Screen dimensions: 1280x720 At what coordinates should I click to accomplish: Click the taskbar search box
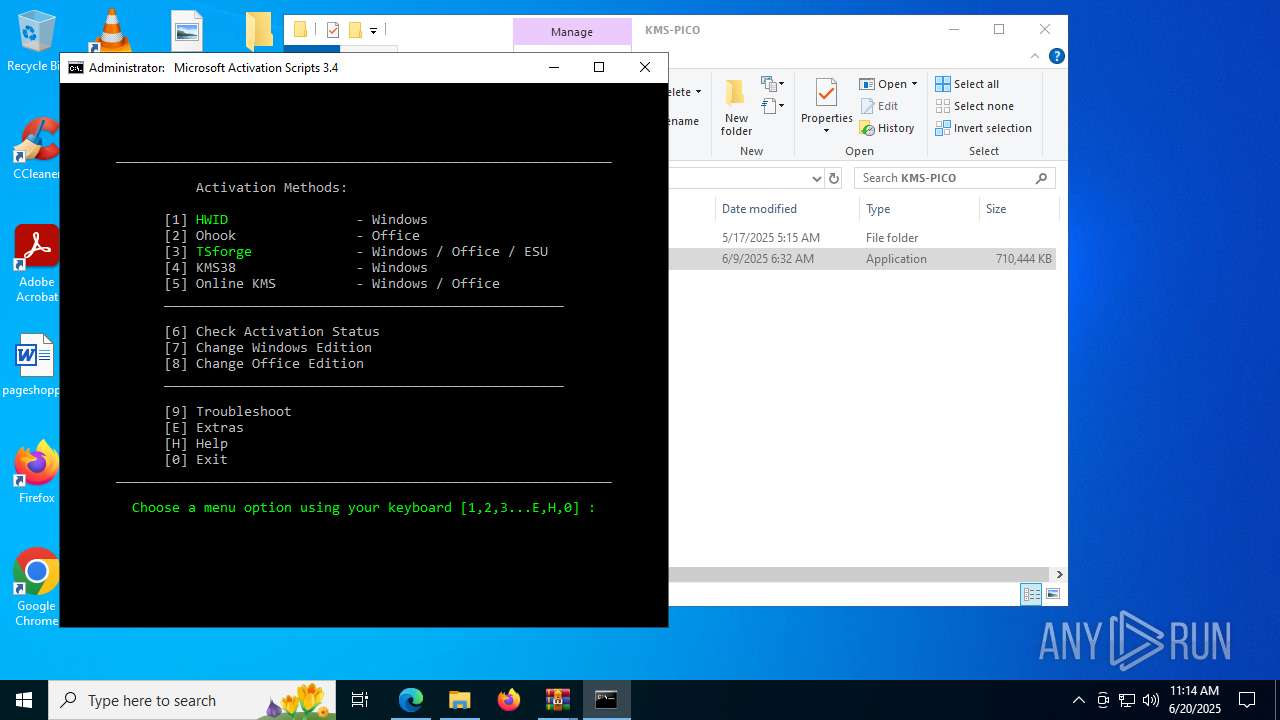(x=192, y=700)
